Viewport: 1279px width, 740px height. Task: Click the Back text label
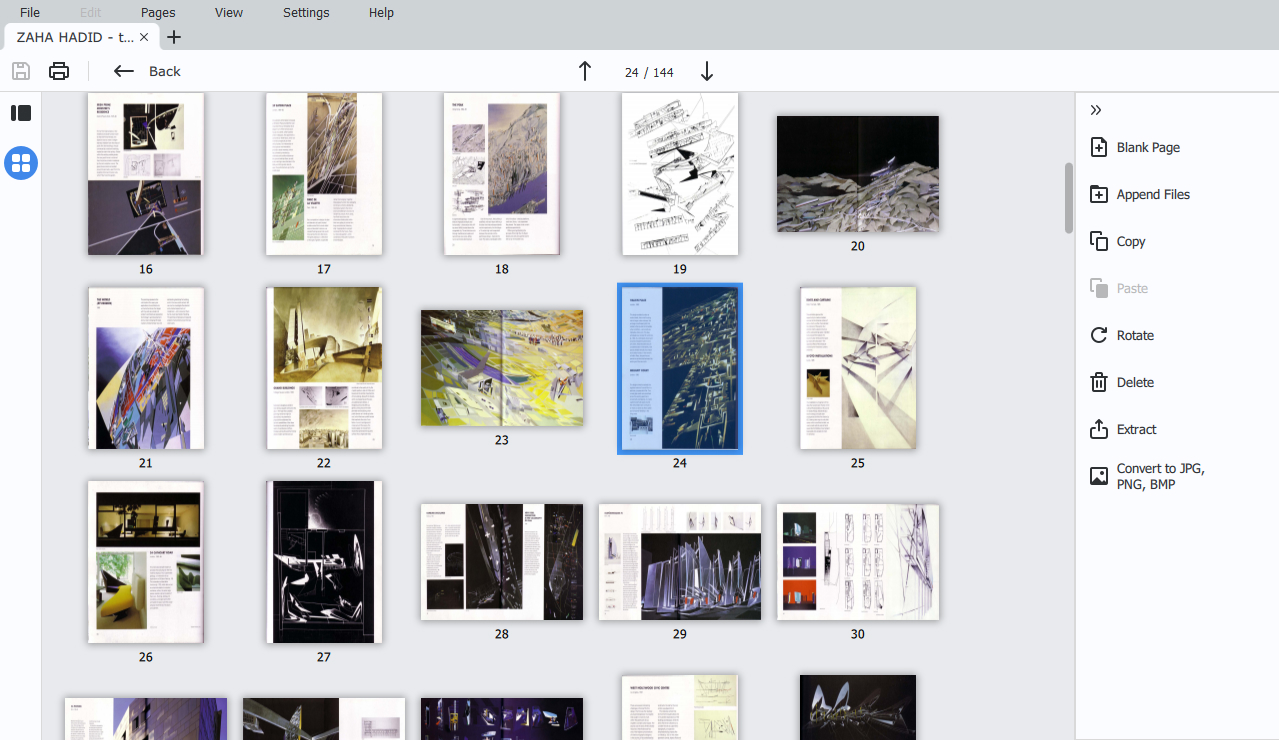tap(165, 71)
